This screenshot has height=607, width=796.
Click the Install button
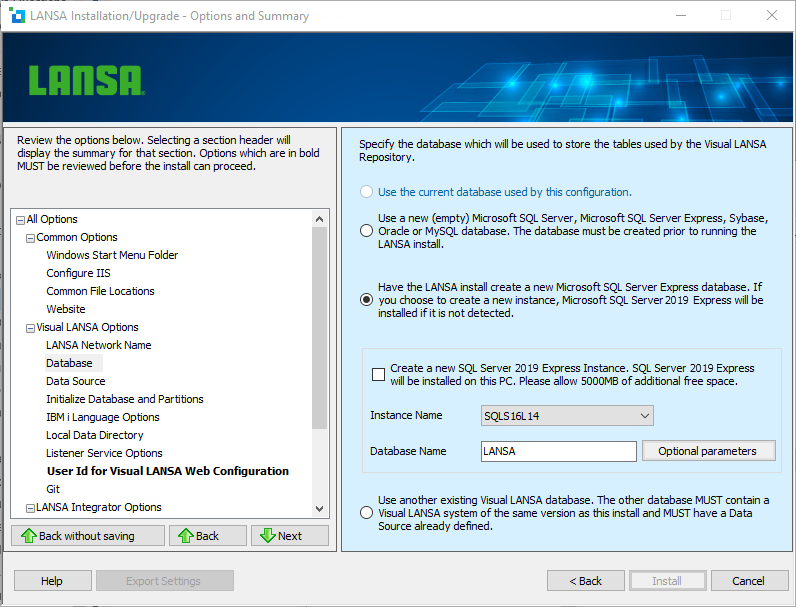pos(668,581)
